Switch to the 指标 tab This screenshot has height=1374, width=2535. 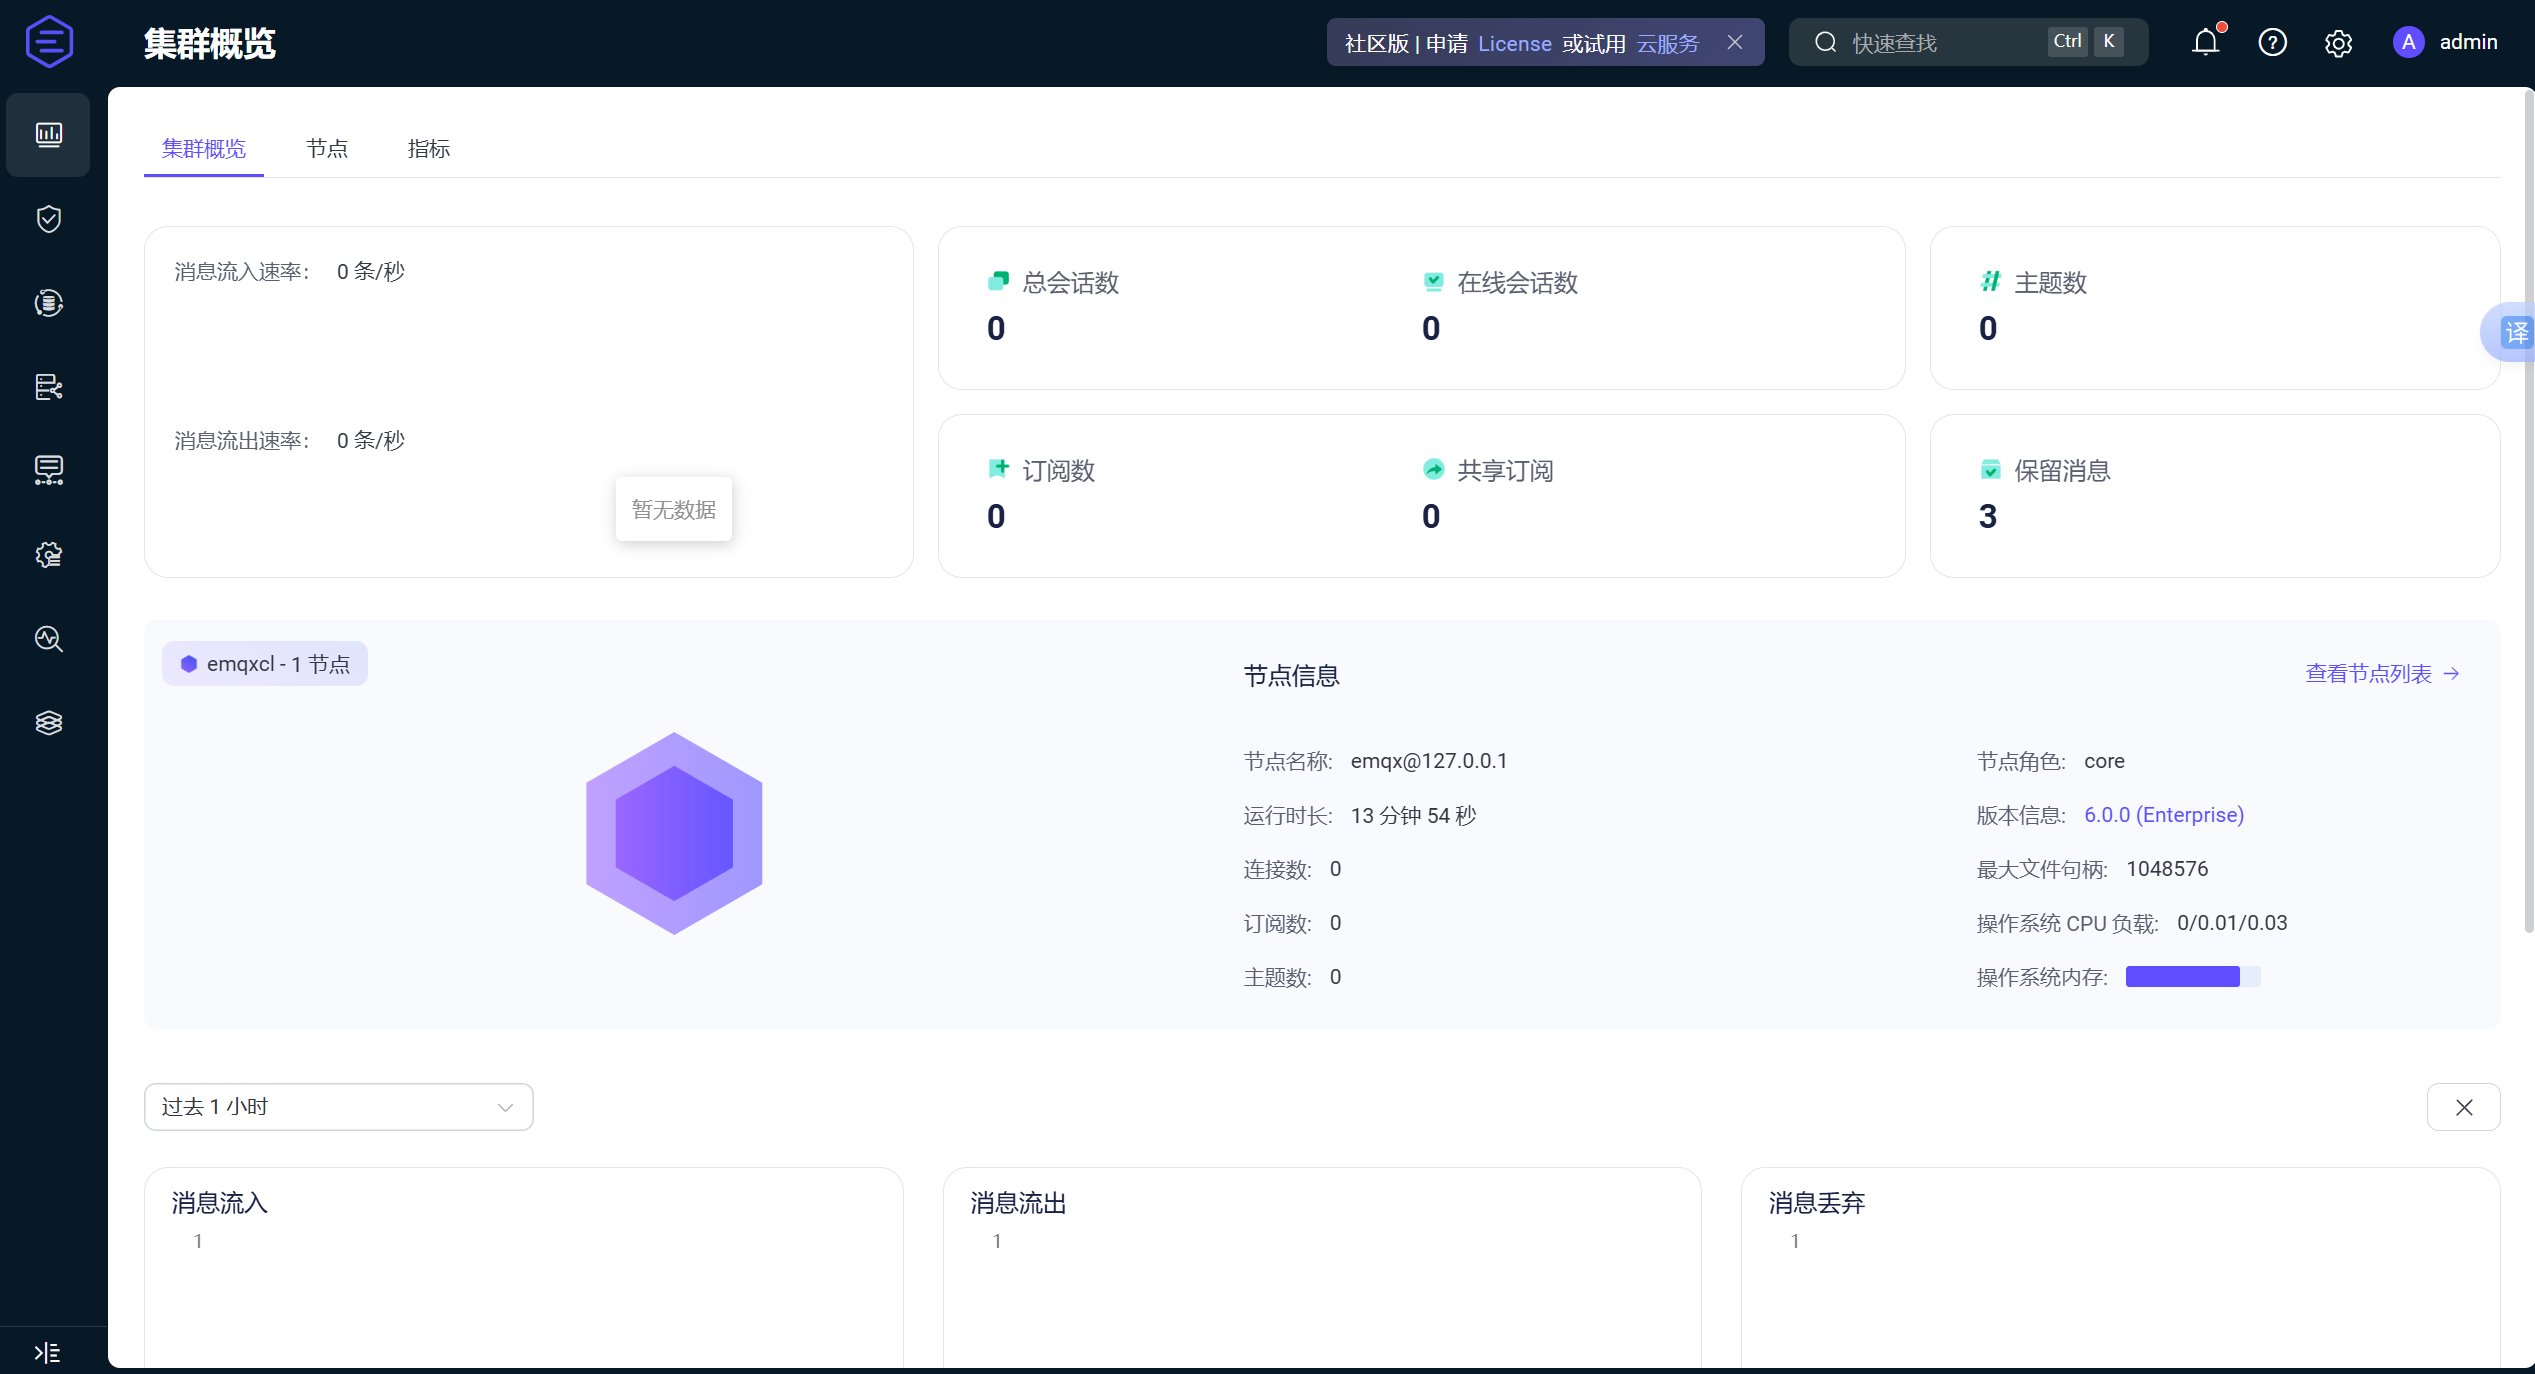click(x=429, y=149)
